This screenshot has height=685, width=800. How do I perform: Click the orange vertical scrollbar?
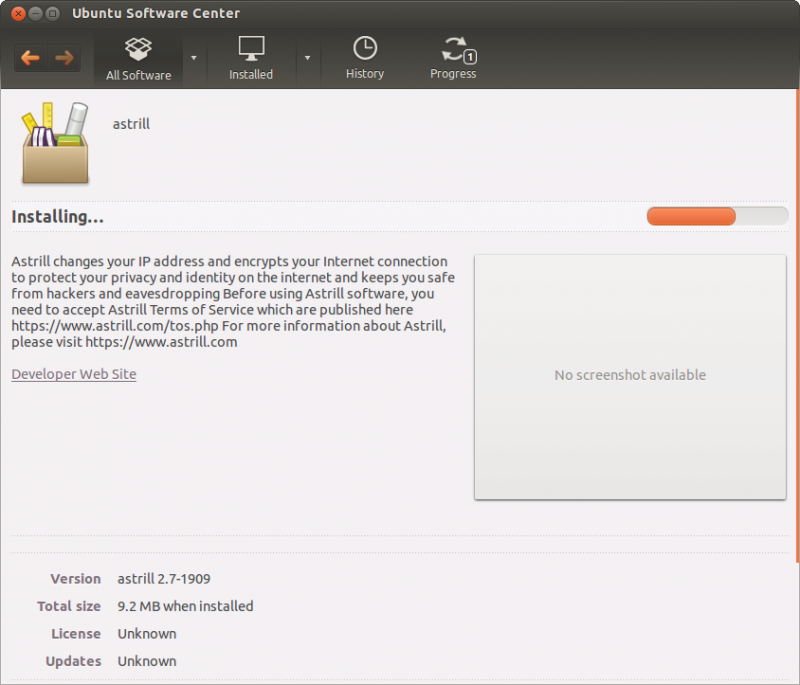pos(797,326)
